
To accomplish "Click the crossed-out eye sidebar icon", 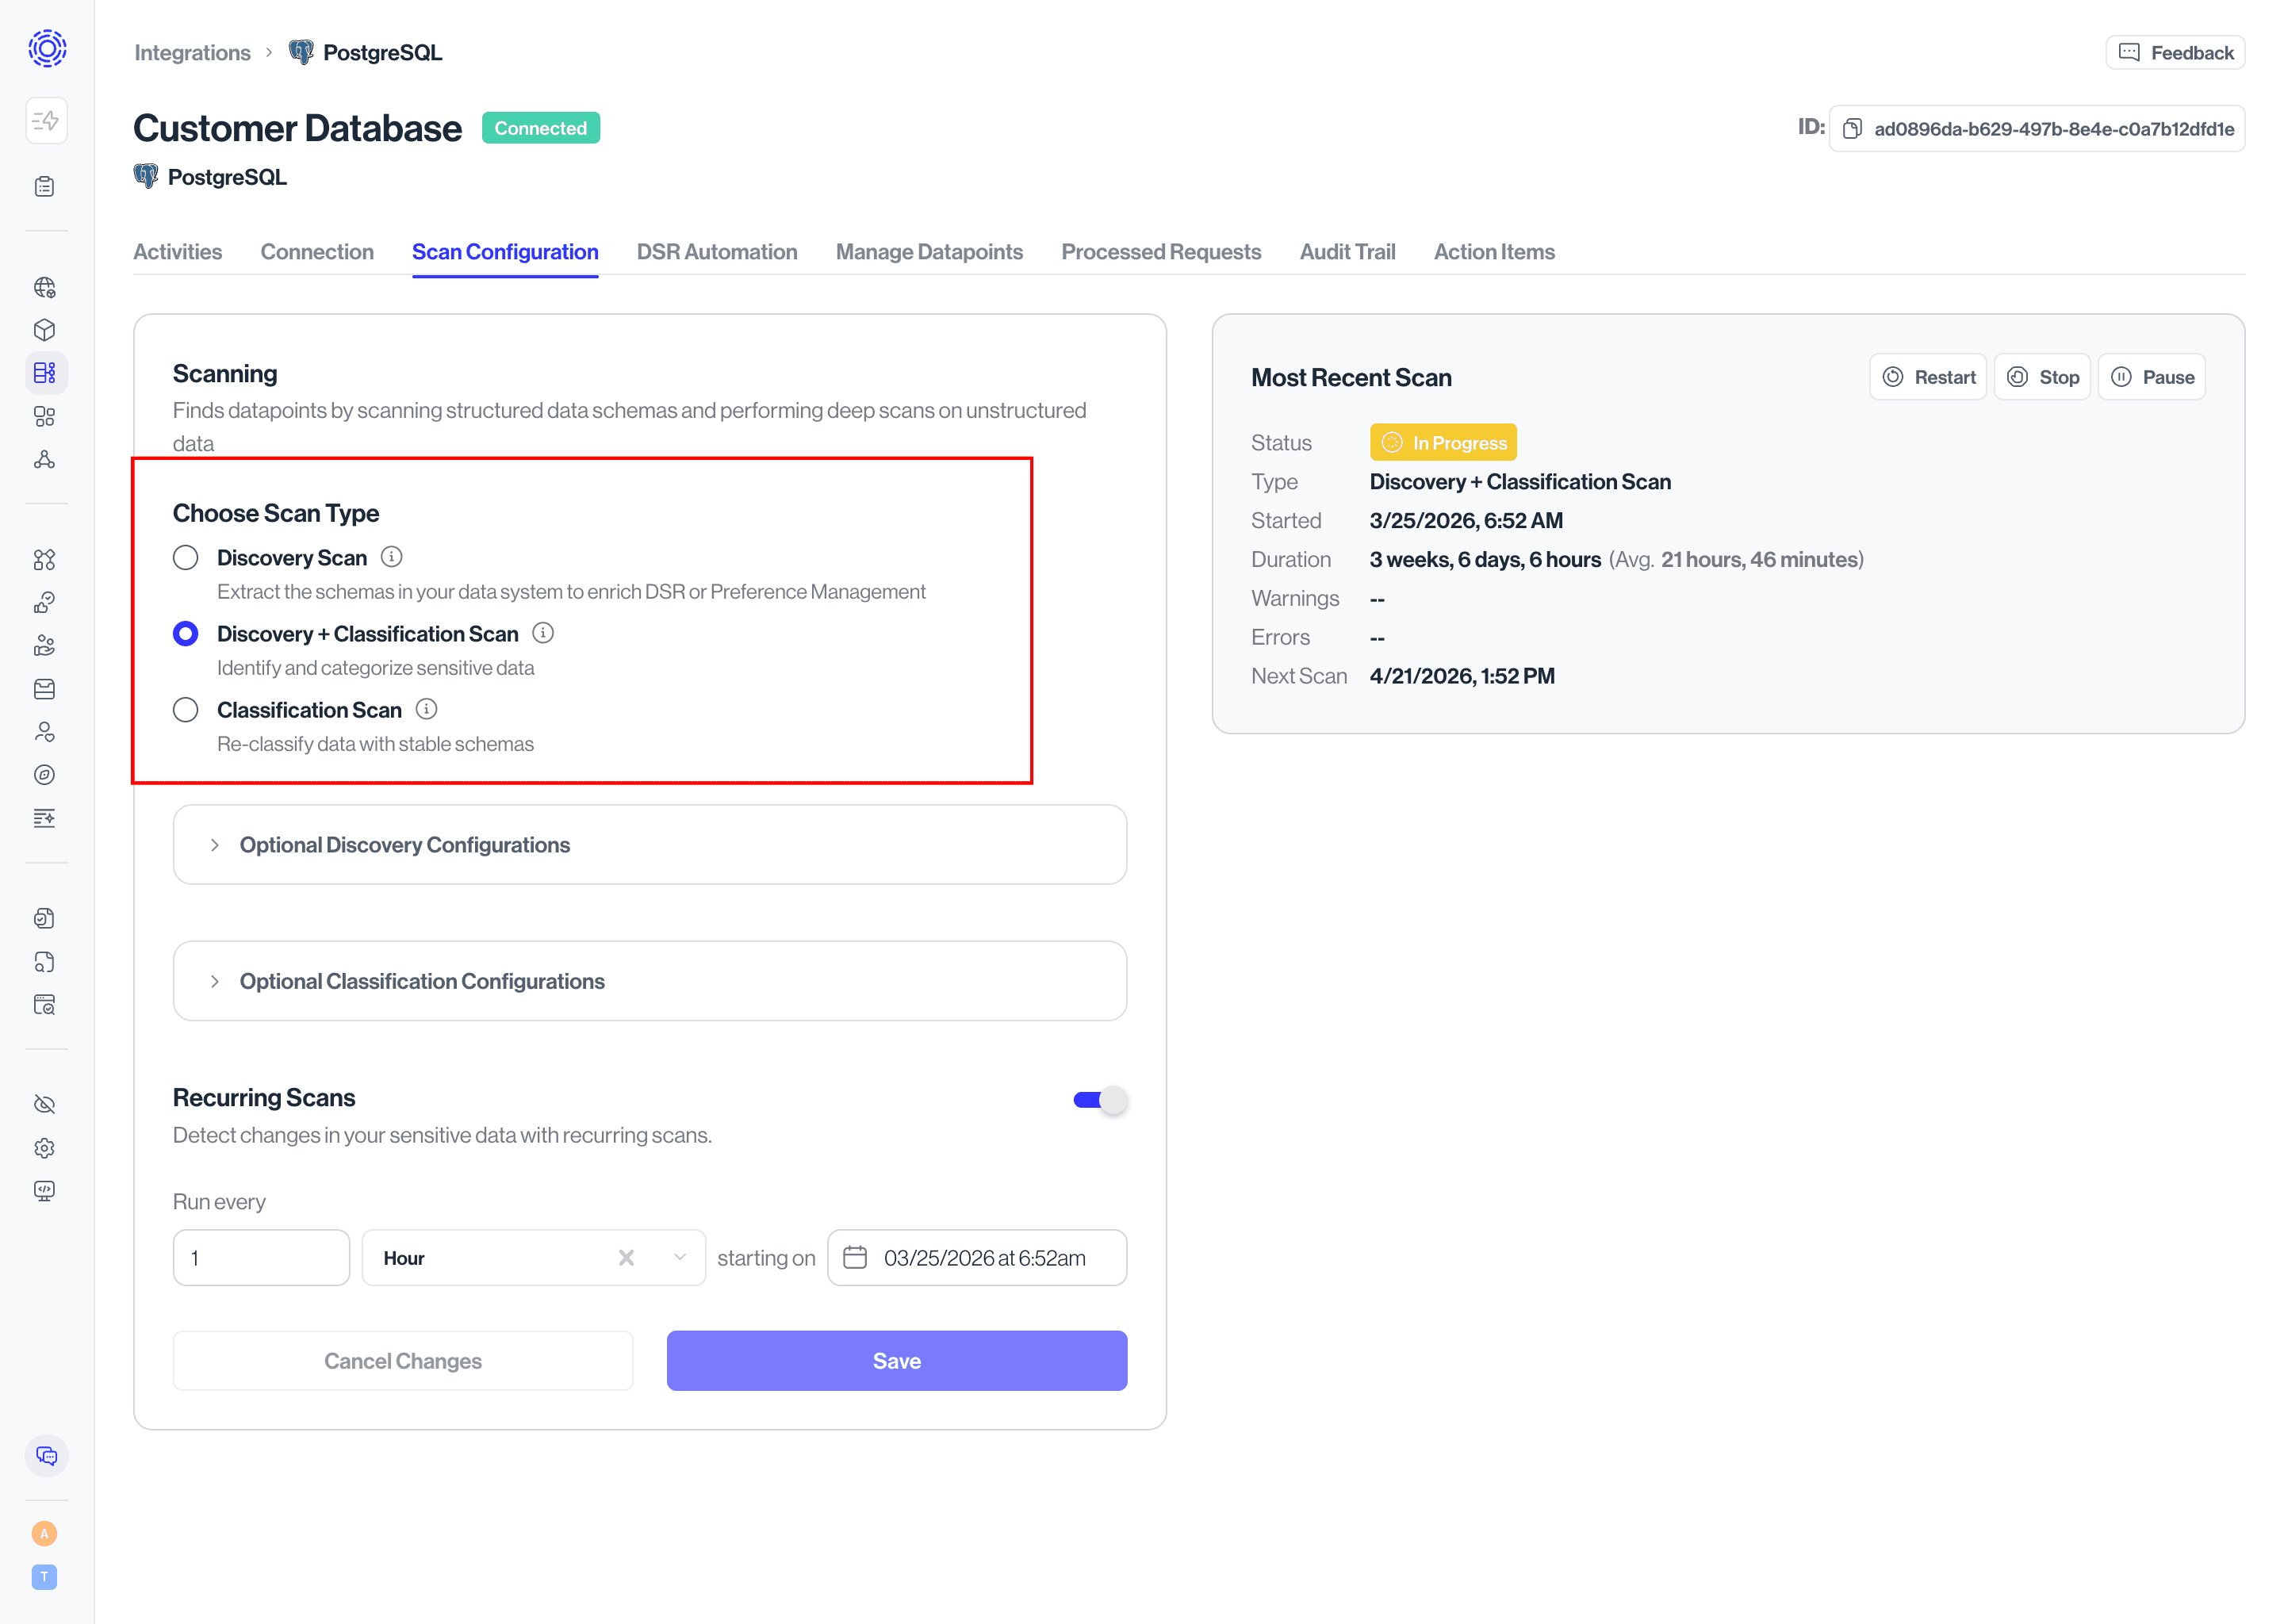I will click(x=44, y=1104).
